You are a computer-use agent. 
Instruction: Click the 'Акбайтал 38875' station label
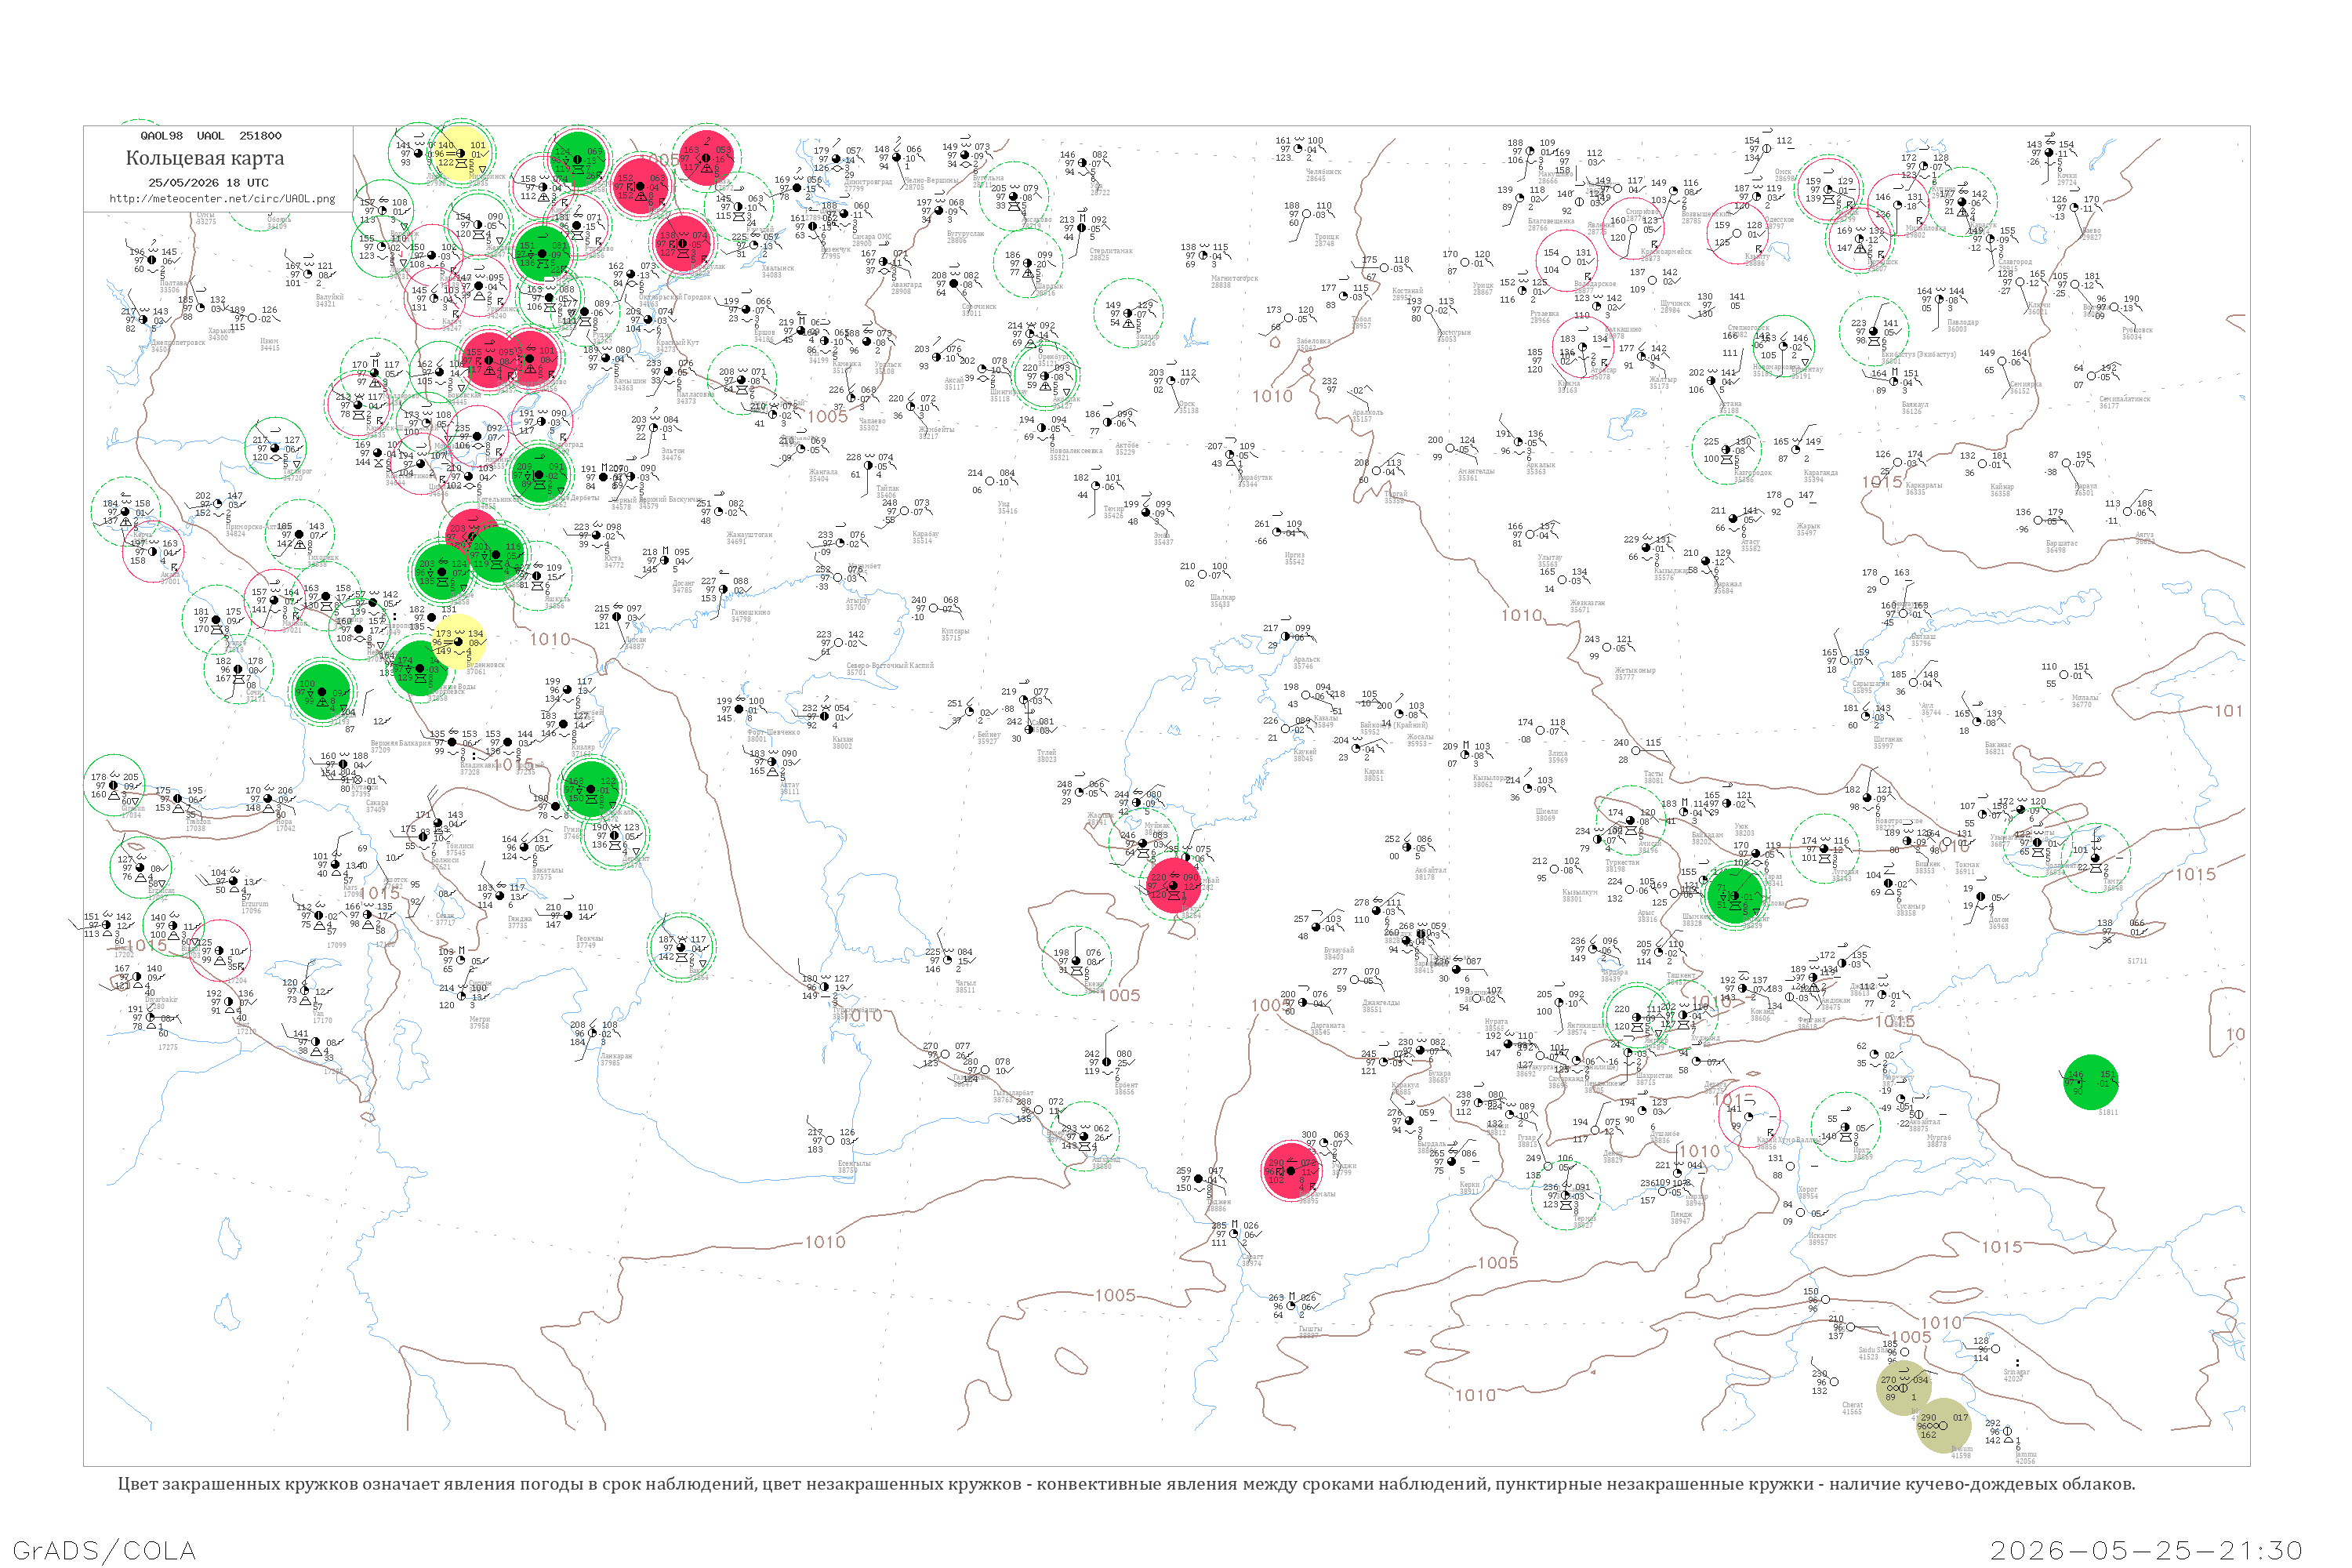pyautogui.click(x=1924, y=1125)
